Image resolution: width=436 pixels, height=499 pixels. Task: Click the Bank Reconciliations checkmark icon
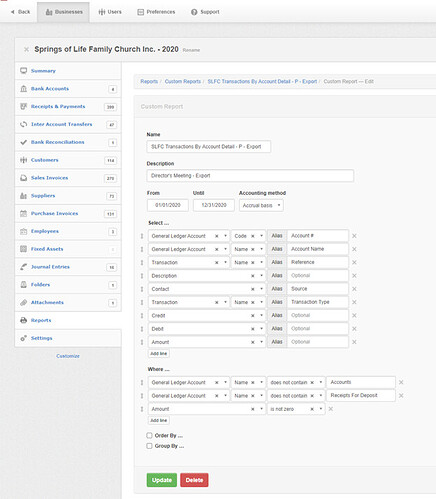23,142
